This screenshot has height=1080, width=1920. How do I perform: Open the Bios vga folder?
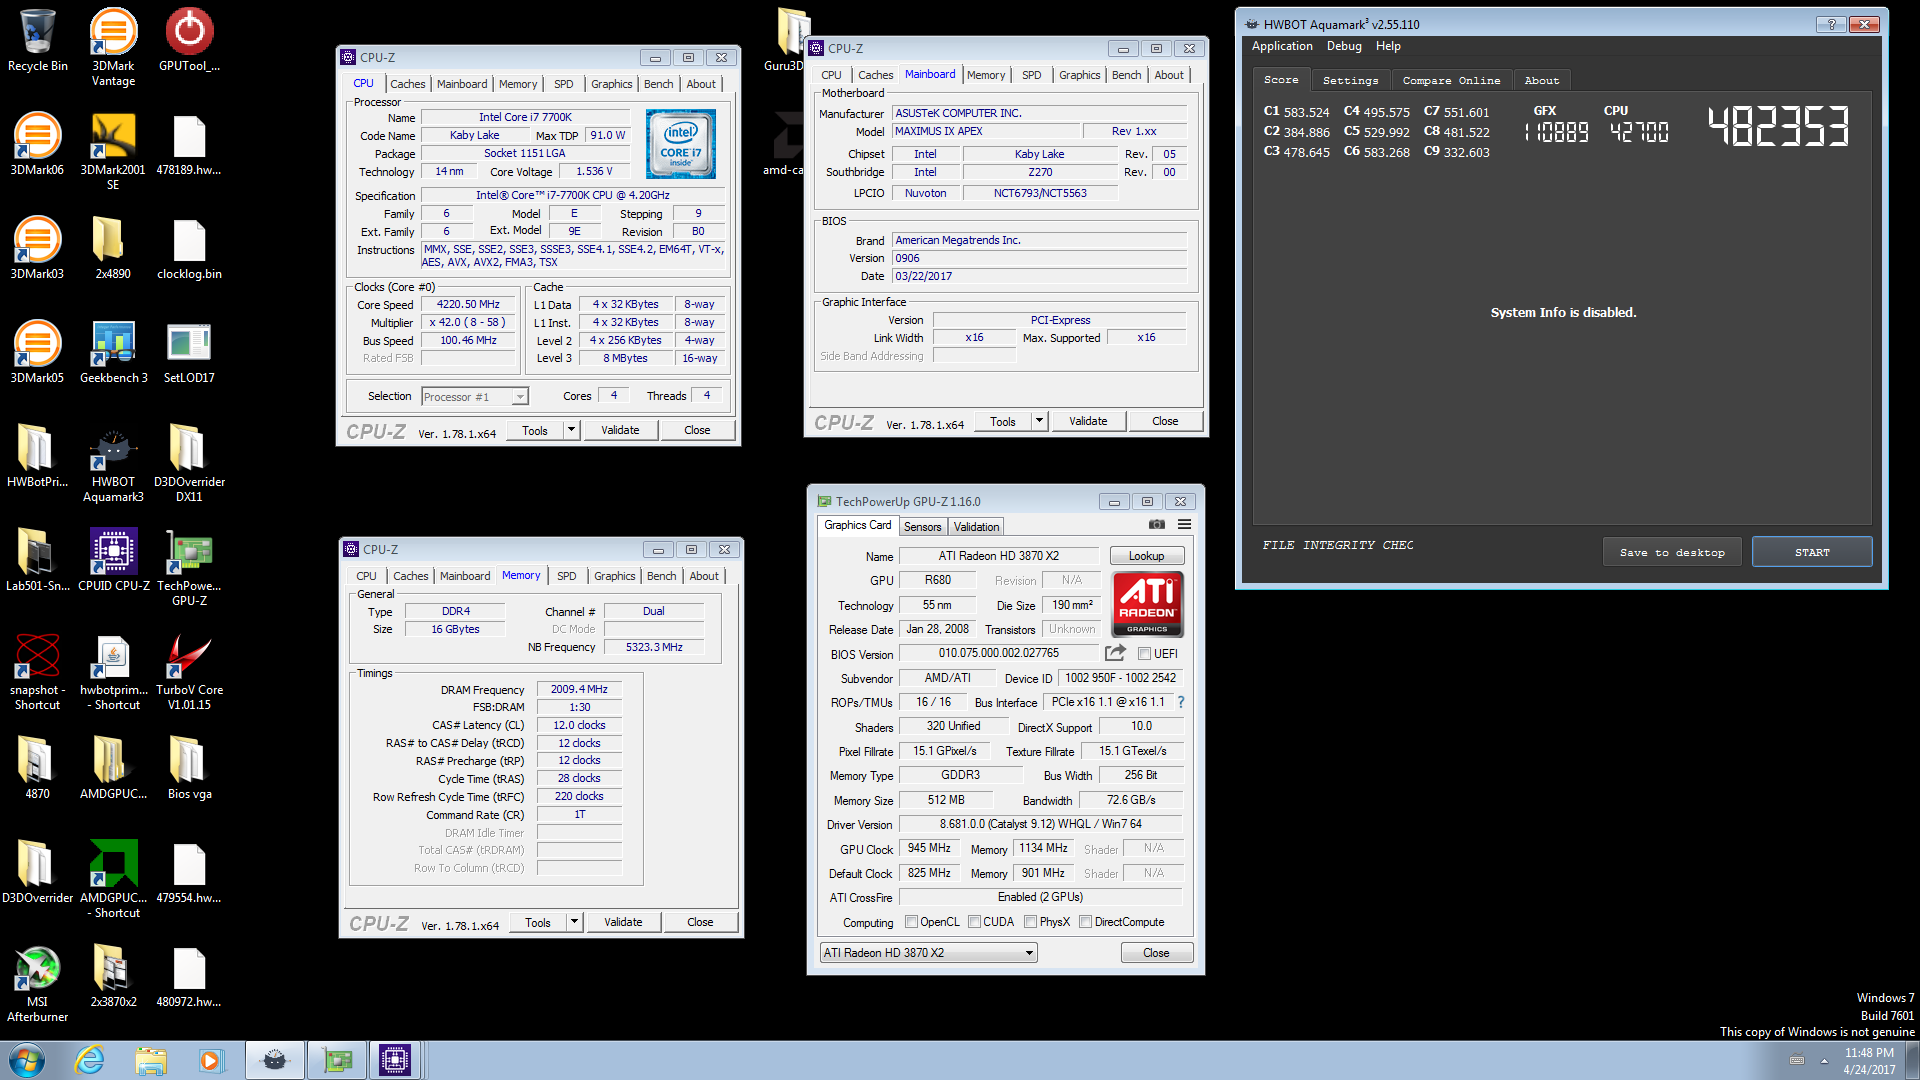click(189, 768)
